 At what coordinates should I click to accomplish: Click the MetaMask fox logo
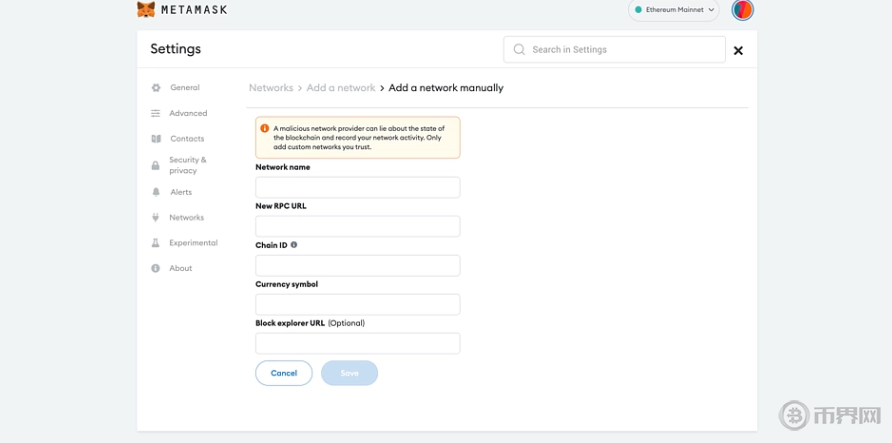click(x=146, y=10)
